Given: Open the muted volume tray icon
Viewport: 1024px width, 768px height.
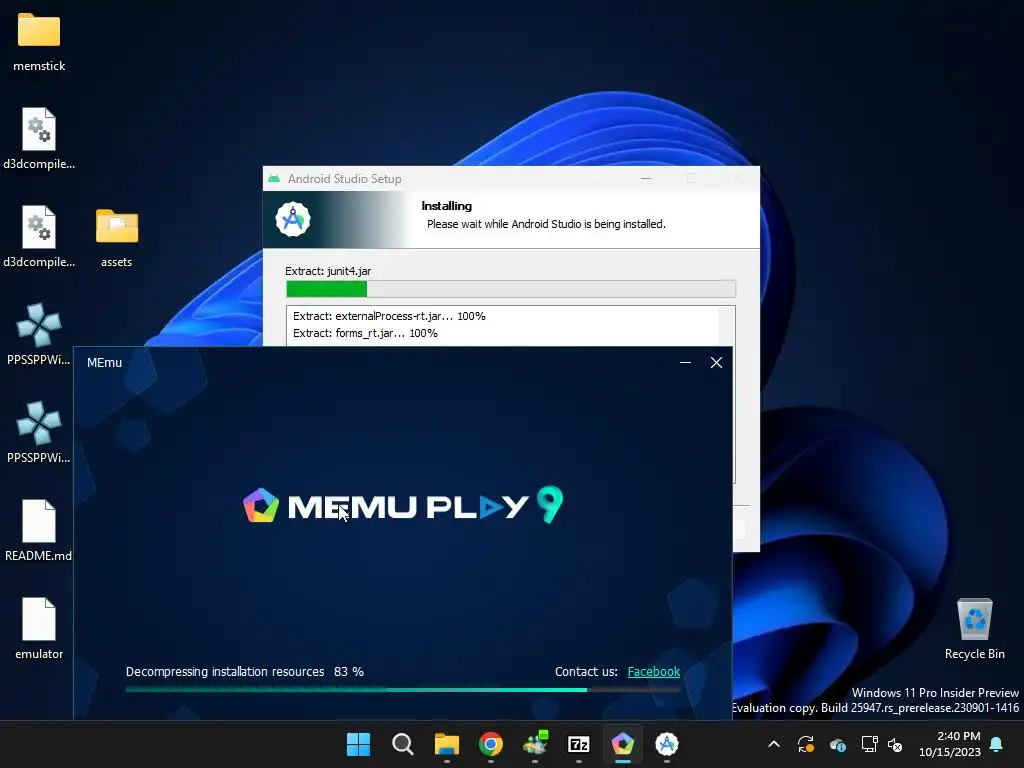Looking at the screenshot, I should click(x=895, y=744).
